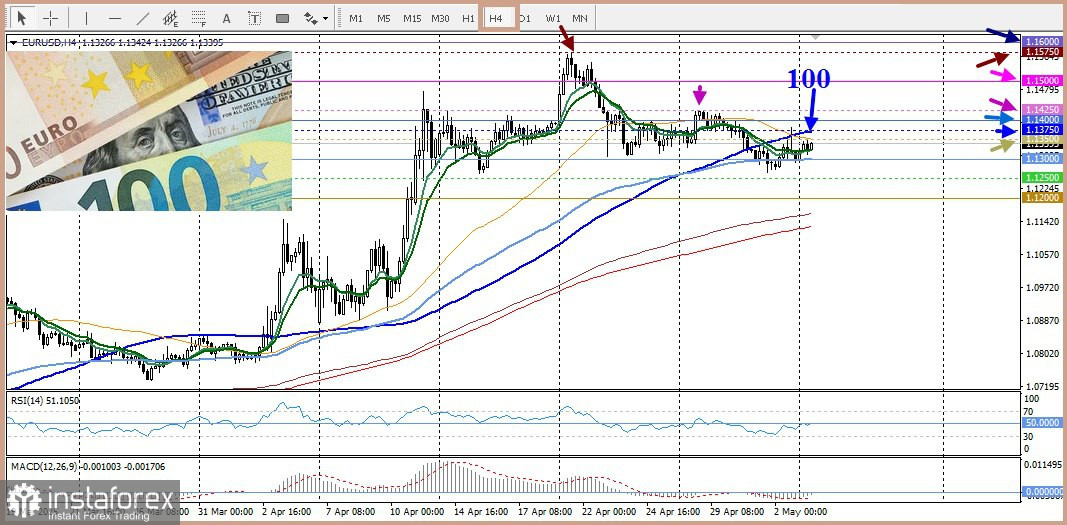This screenshot has height=525, width=1067.
Task: Activate the crosshair tool
Action: coord(50,18)
